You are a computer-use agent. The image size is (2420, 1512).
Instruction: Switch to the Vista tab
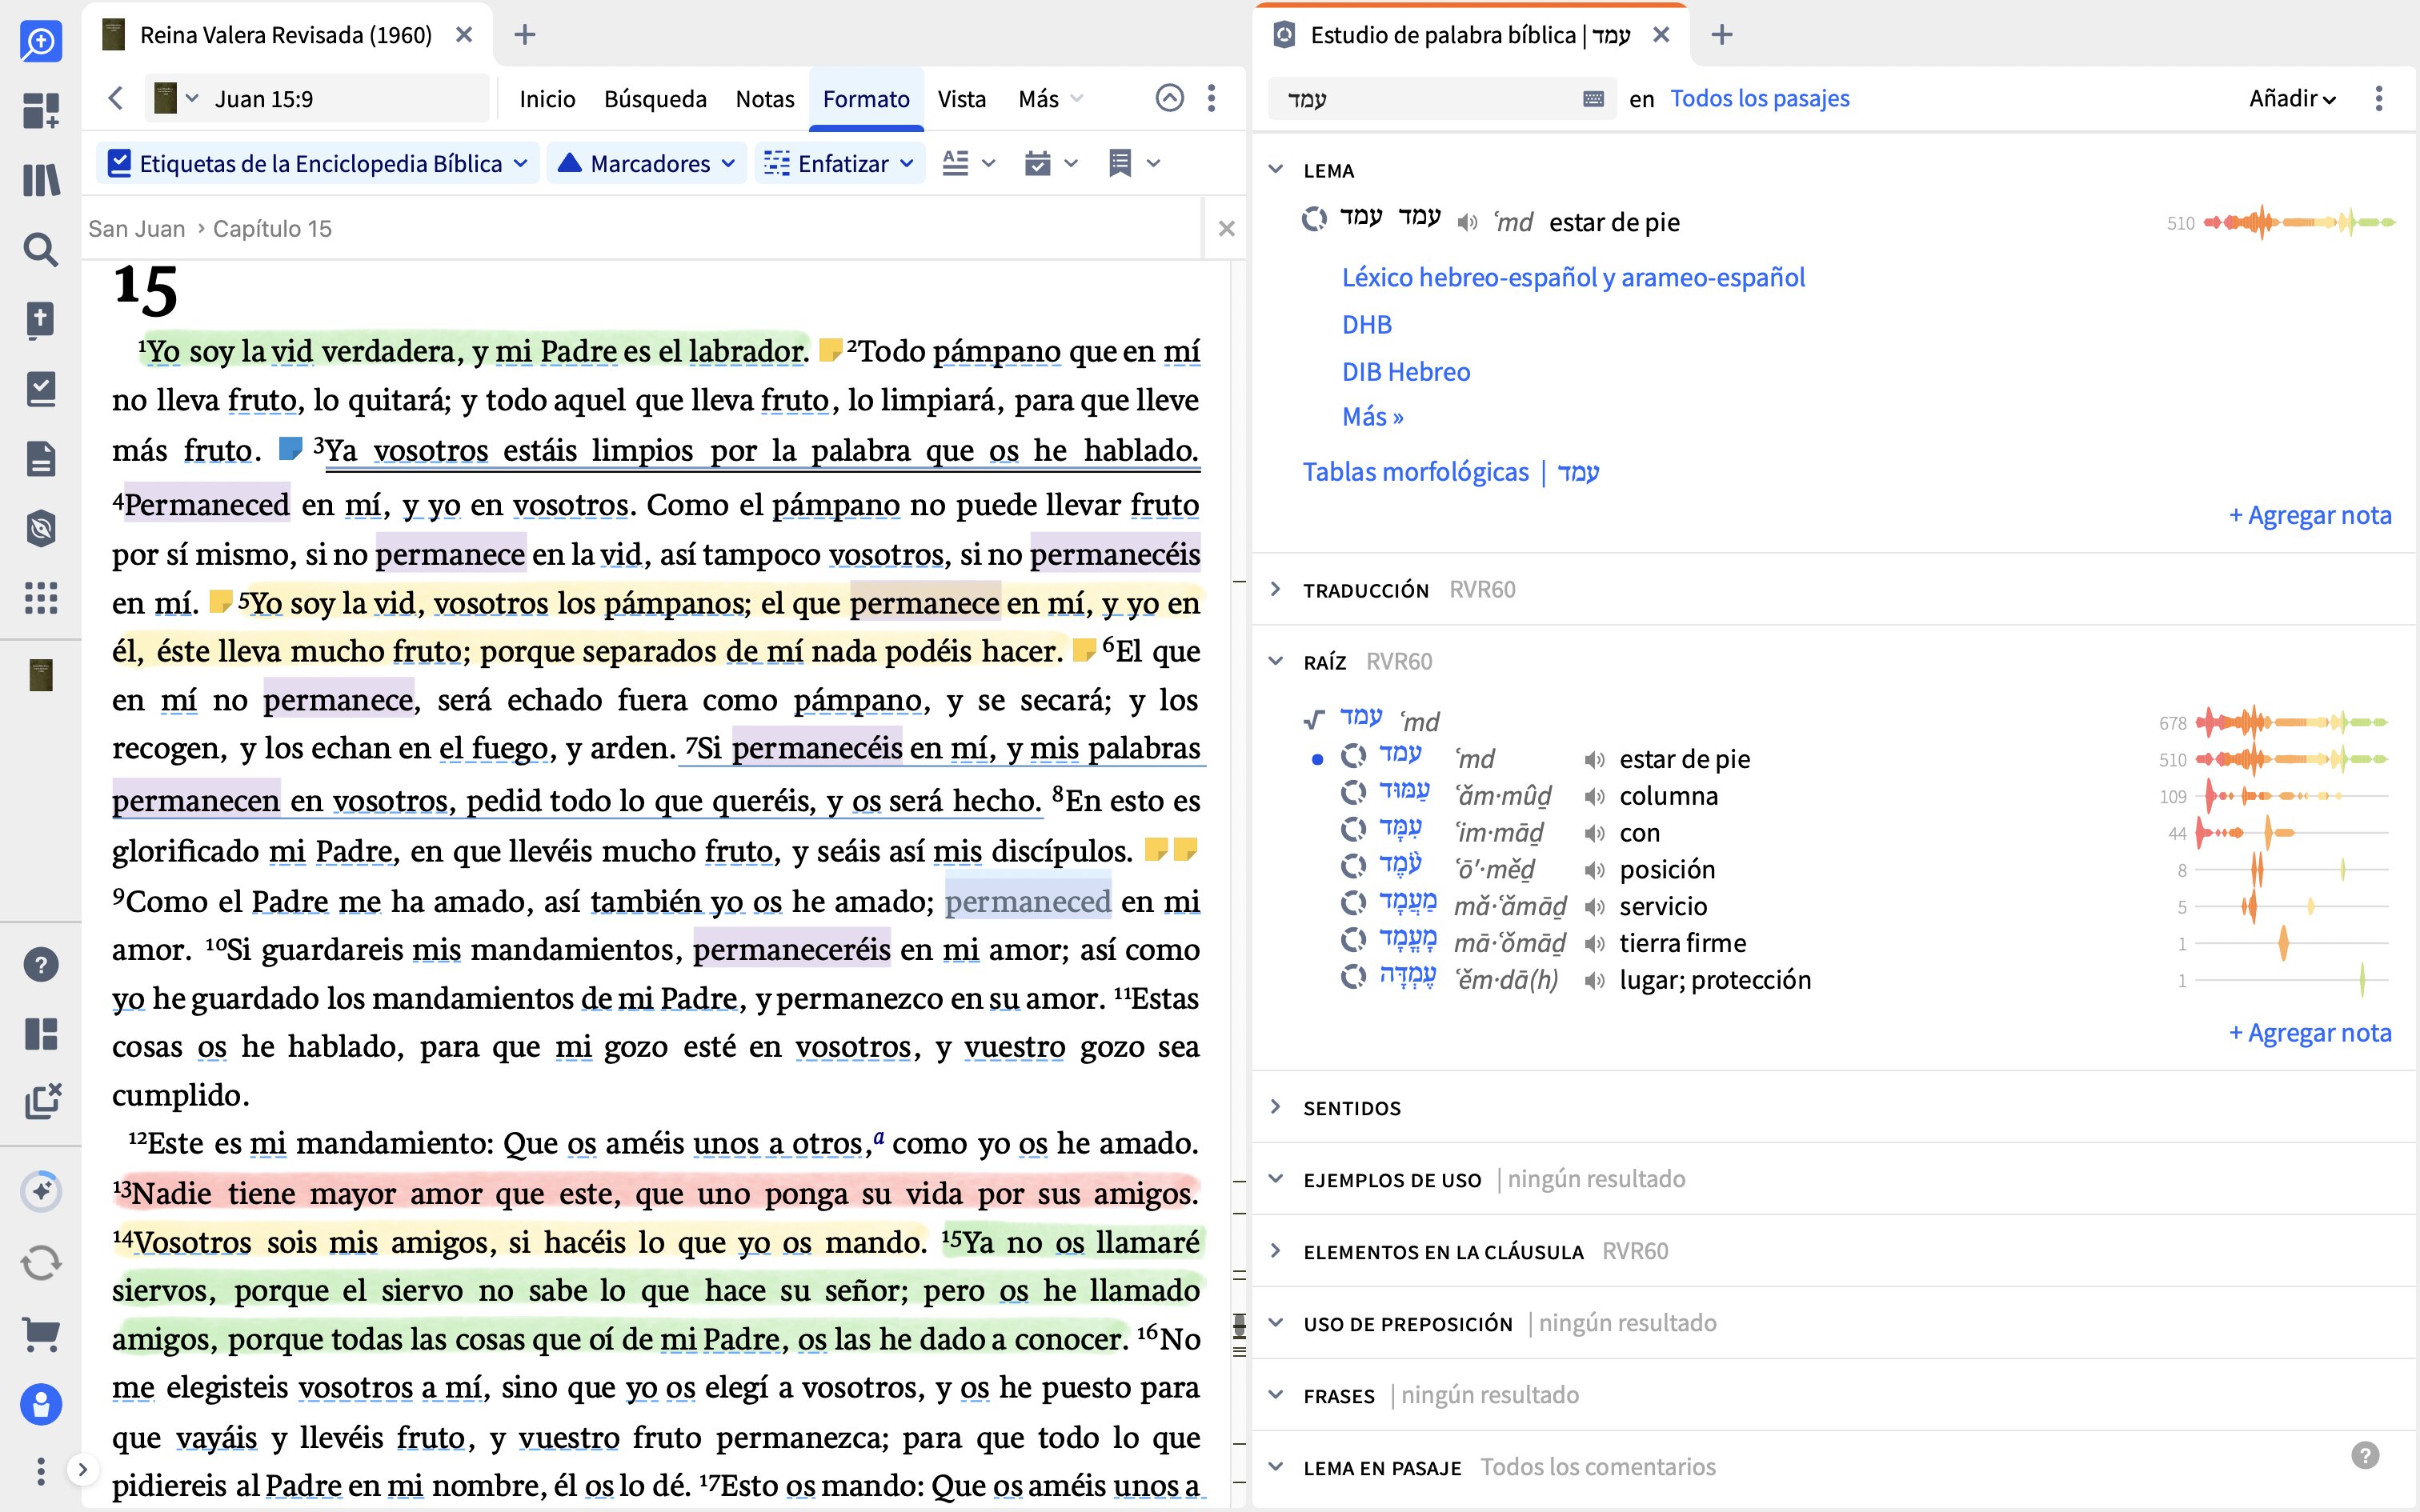[962, 98]
